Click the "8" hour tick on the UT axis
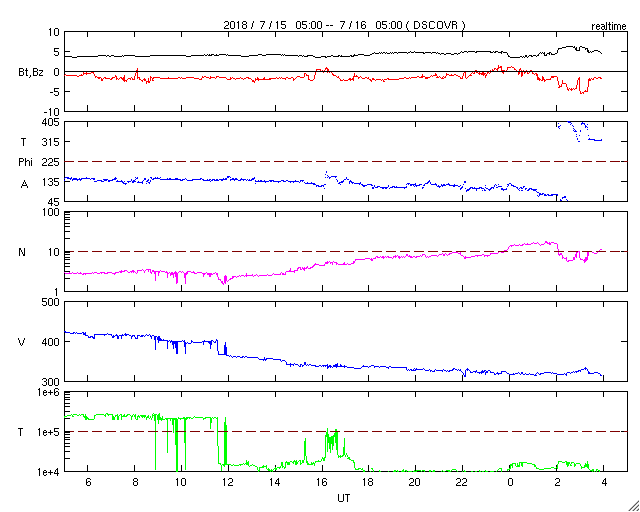The height and width of the screenshot is (512, 640). (x=135, y=483)
